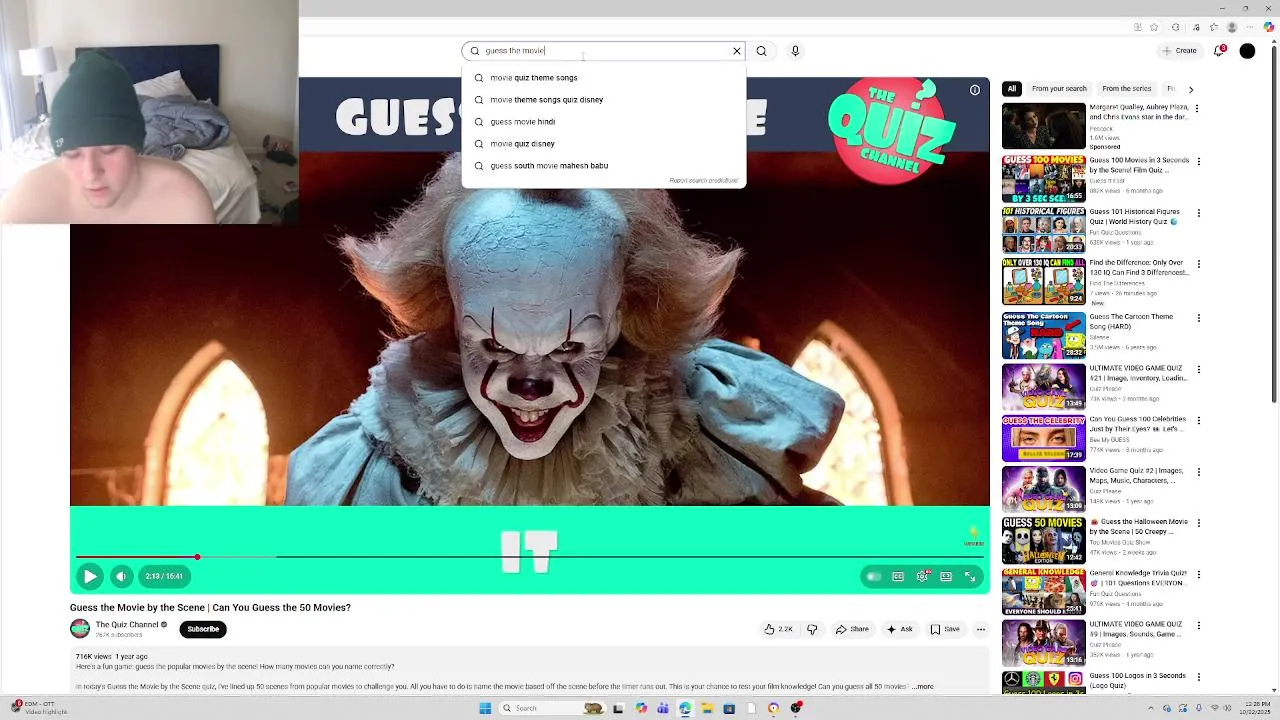Viewport: 1280px width, 720px height.
Task: Select the 'From your search' chip
Action: 1059,89
